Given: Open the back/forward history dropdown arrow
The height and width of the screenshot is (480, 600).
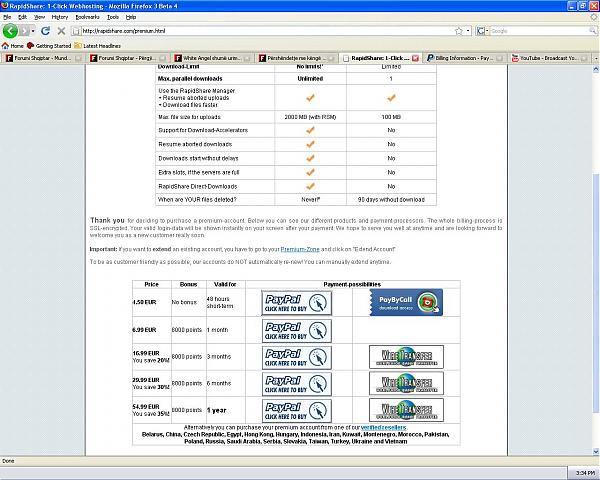Looking at the screenshot, I should pos(33,31).
